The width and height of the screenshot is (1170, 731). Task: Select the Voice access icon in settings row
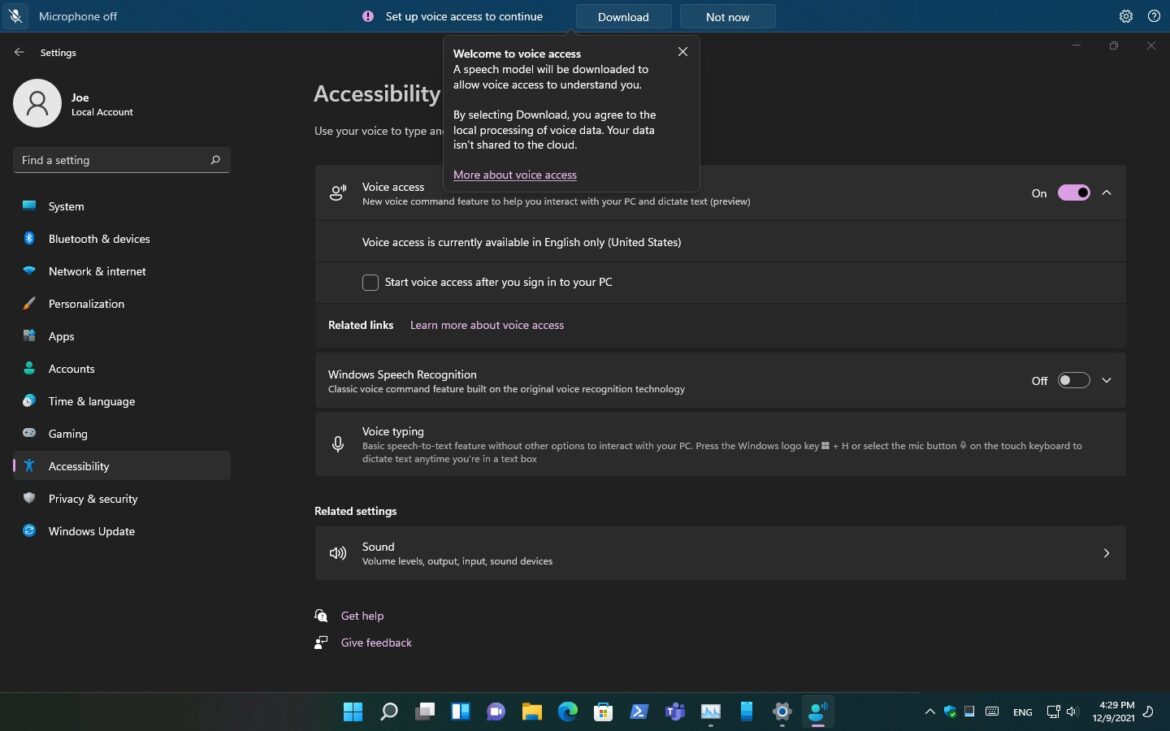337,192
